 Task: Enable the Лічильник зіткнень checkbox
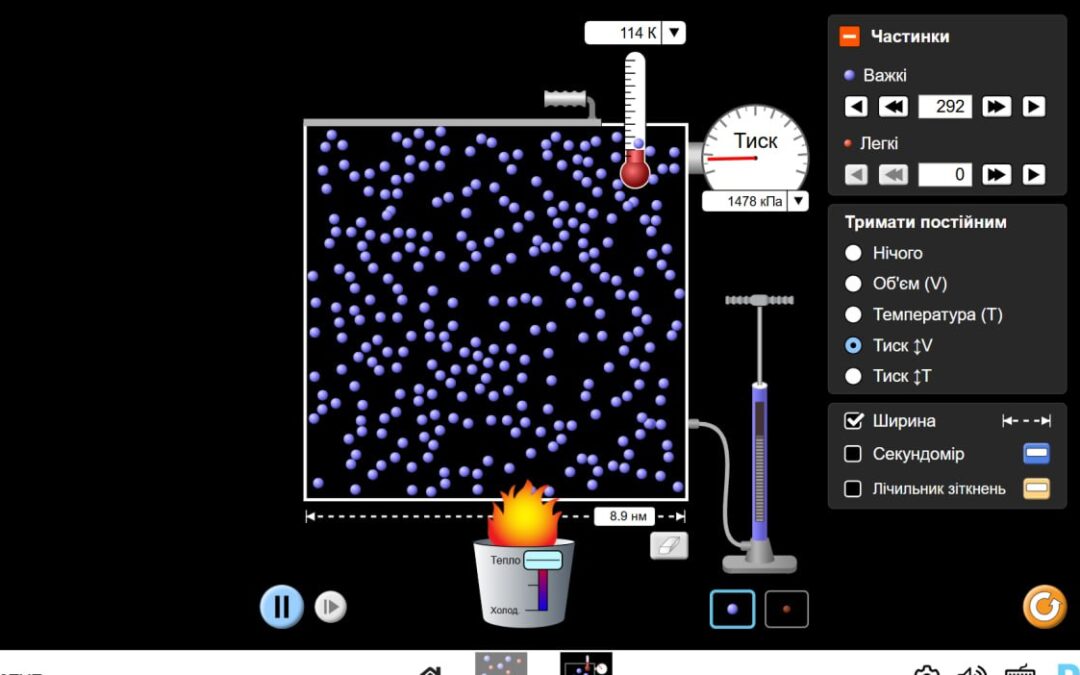tap(853, 489)
